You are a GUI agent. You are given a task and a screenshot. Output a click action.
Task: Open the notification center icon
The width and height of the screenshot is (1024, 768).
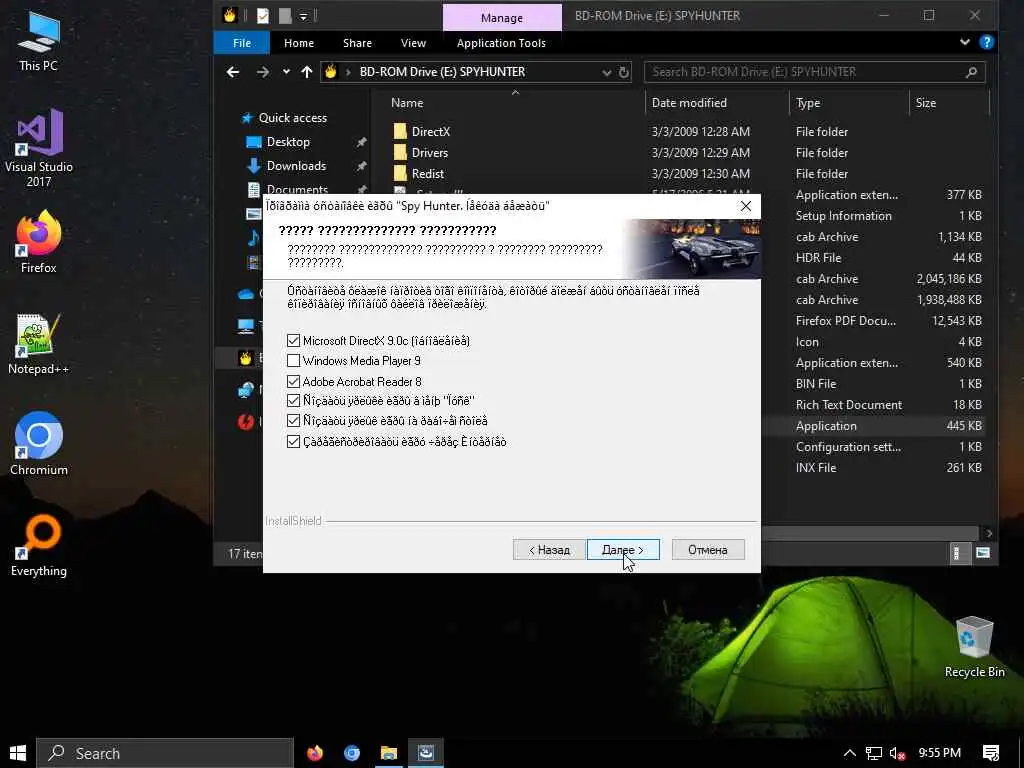pos(991,753)
